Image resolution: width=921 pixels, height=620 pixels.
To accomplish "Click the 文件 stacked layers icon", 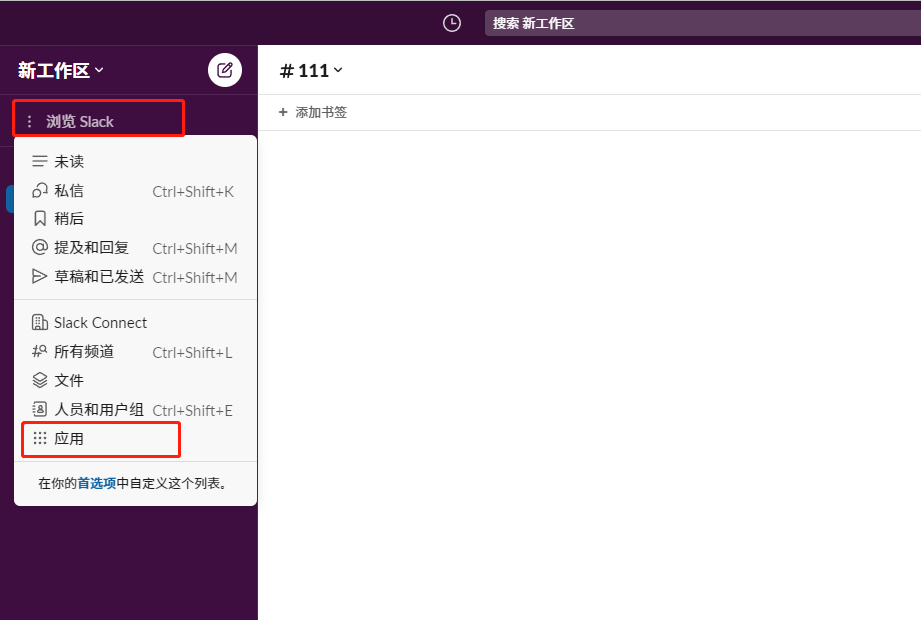I will (39, 380).
